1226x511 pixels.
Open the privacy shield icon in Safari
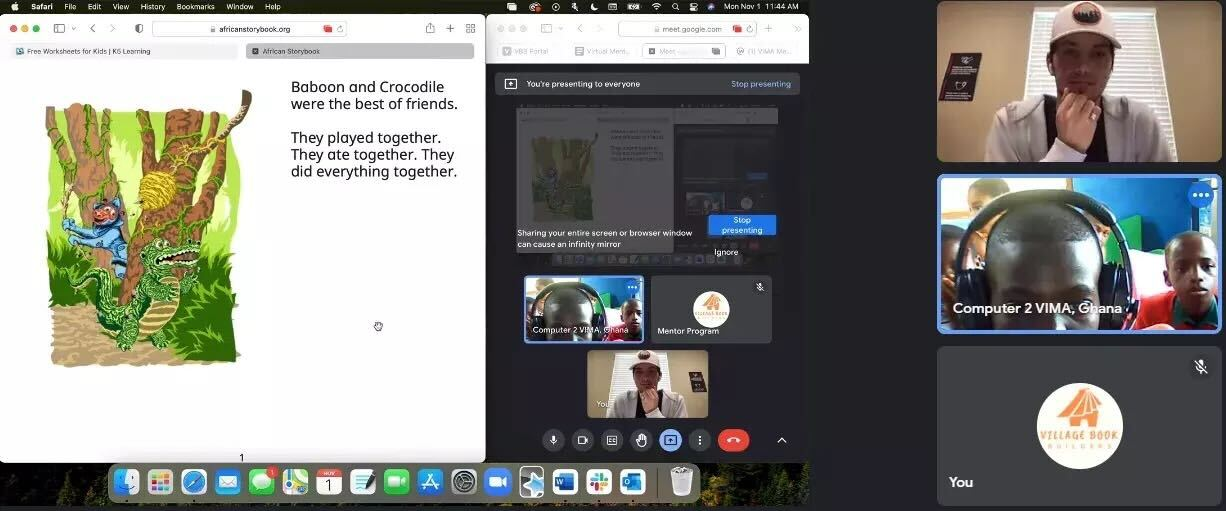pyautogui.click(x=138, y=29)
